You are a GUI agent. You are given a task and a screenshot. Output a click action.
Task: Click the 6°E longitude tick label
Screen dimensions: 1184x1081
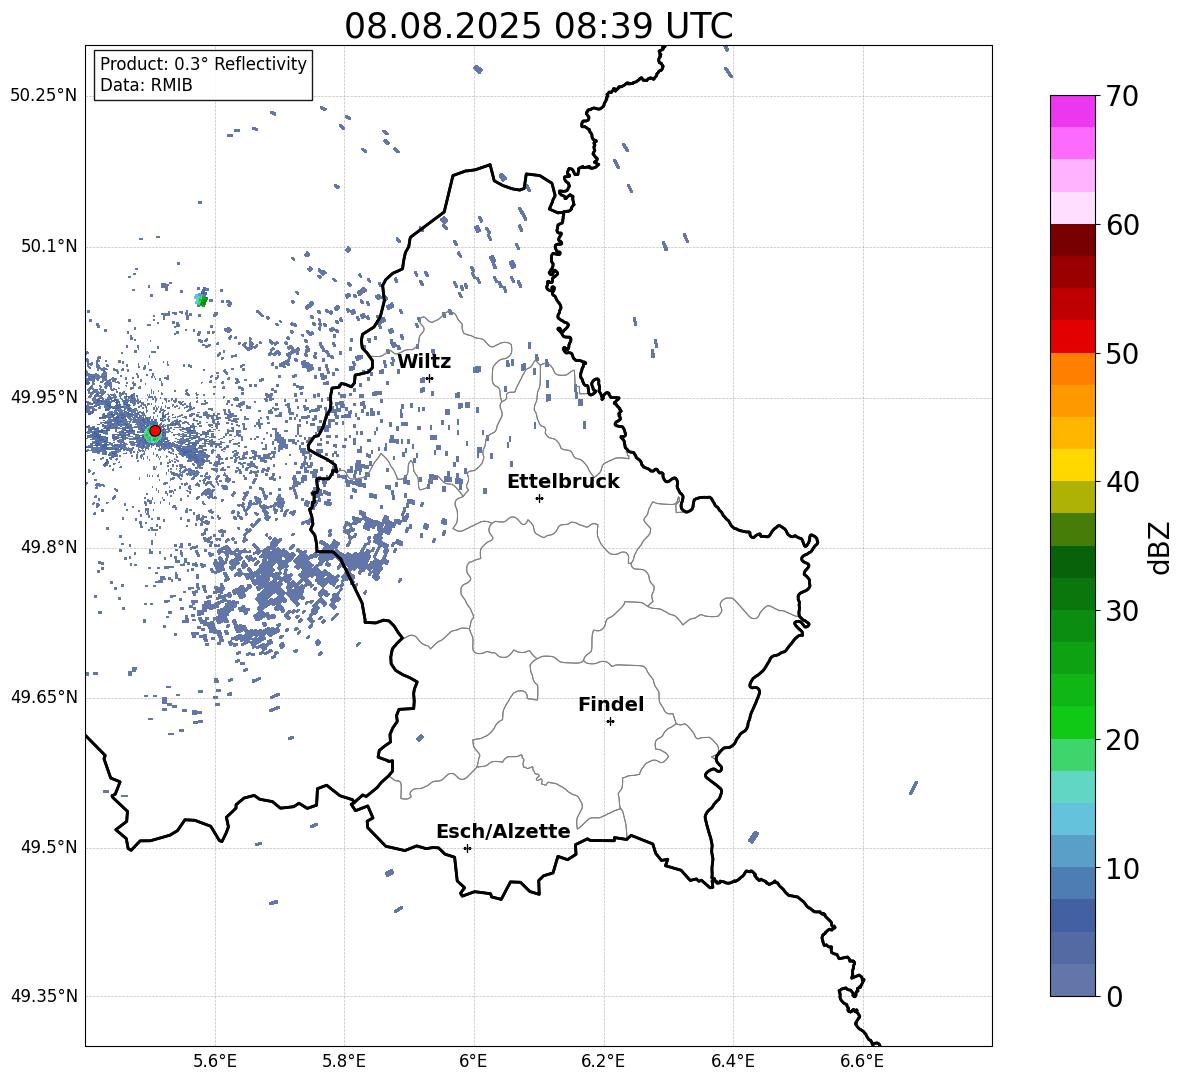(473, 1061)
